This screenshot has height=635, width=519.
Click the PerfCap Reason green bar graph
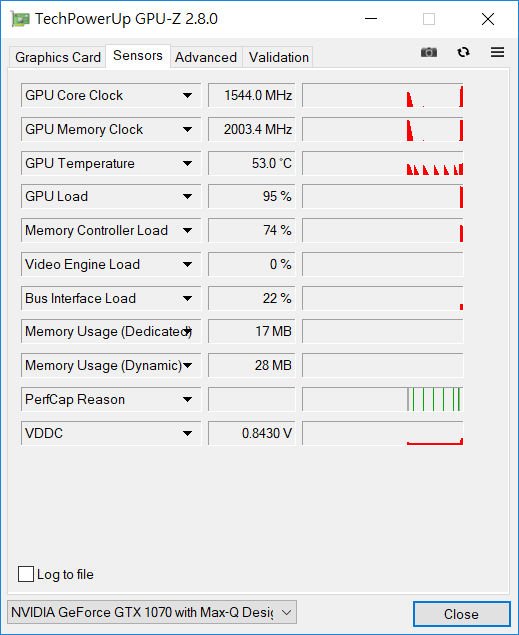[x=383, y=400]
